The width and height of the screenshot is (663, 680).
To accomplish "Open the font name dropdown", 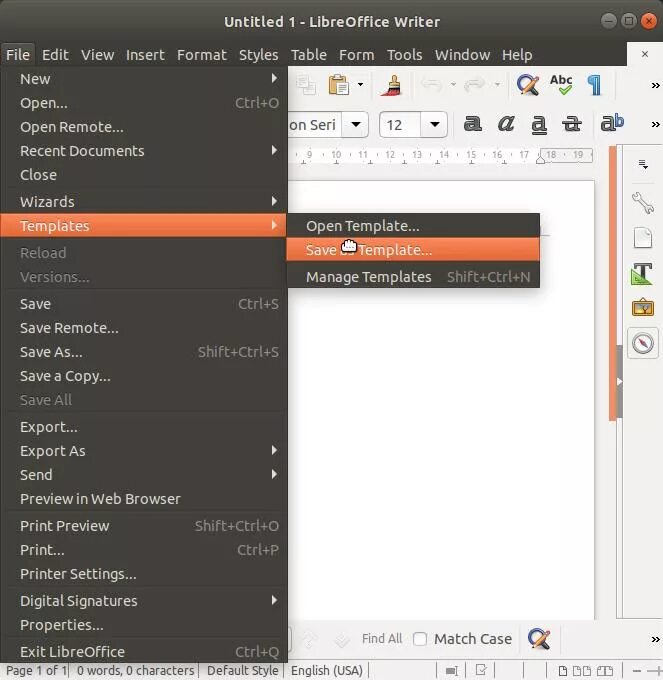I will tap(356, 125).
